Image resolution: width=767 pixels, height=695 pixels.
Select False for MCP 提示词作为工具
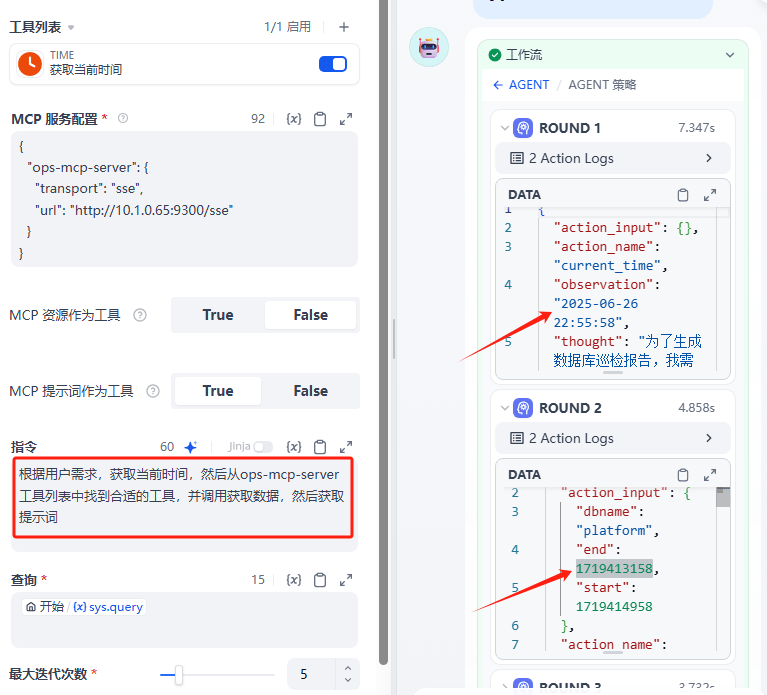(x=310, y=391)
